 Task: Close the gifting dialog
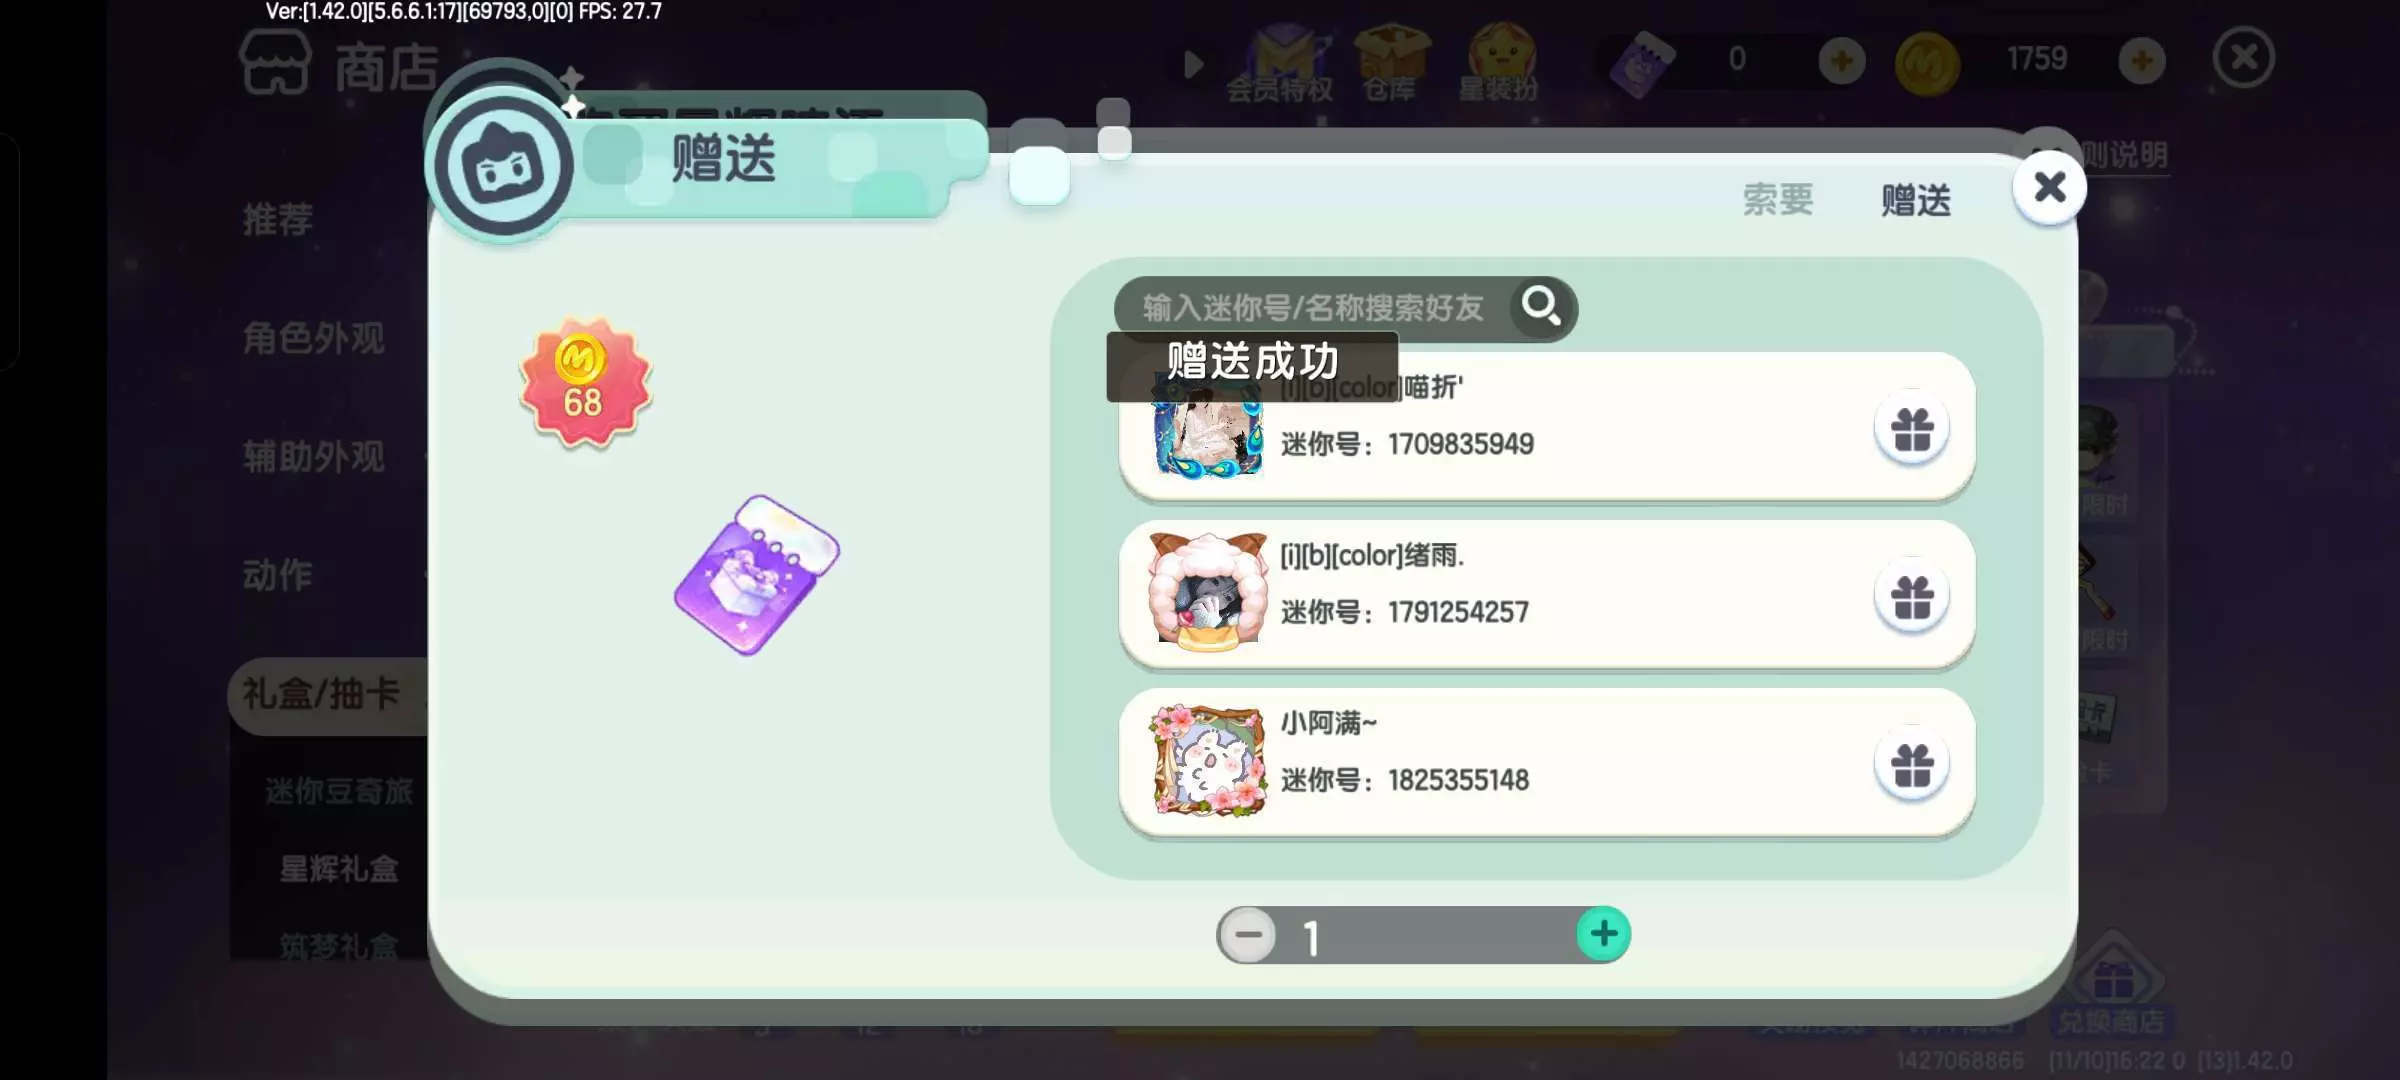click(x=2049, y=187)
